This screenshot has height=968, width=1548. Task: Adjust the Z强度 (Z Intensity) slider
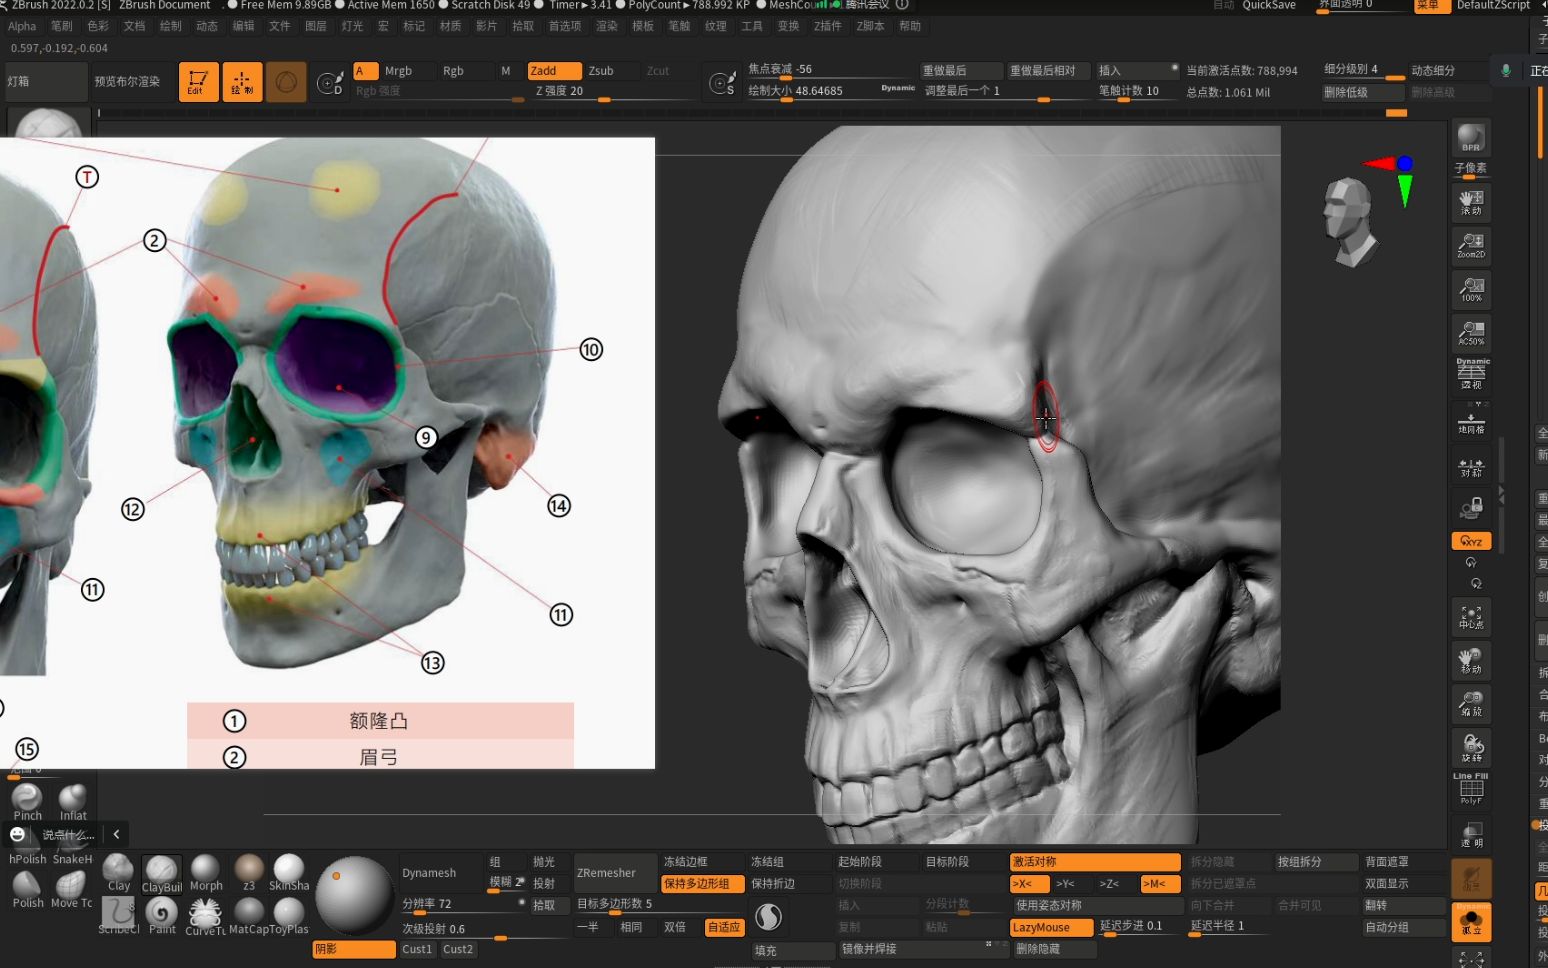pos(614,91)
